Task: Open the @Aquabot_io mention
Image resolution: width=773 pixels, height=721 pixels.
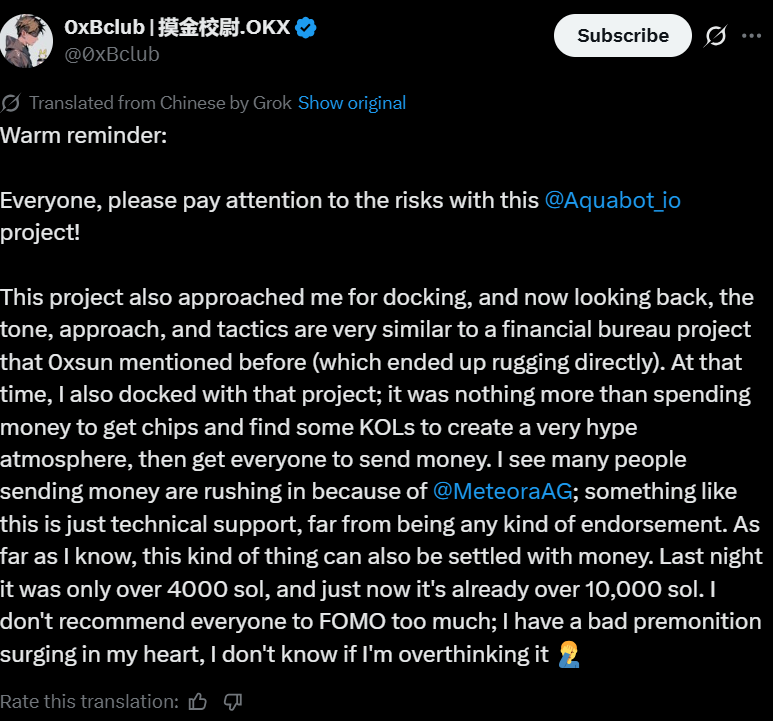Action: [x=613, y=201]
